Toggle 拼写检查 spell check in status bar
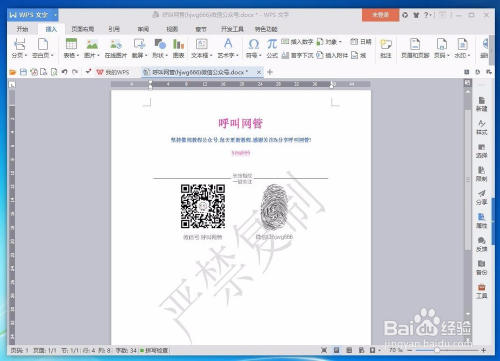 (x=154, y=350)
